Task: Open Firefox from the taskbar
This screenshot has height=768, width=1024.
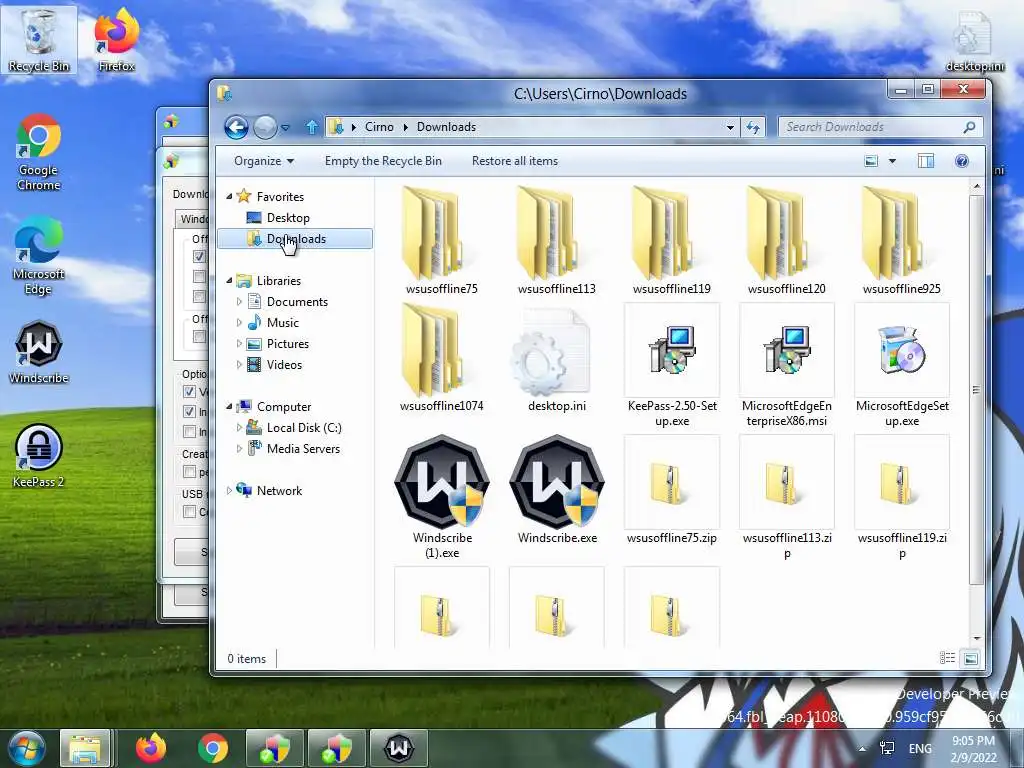Action: click(151, 748)
